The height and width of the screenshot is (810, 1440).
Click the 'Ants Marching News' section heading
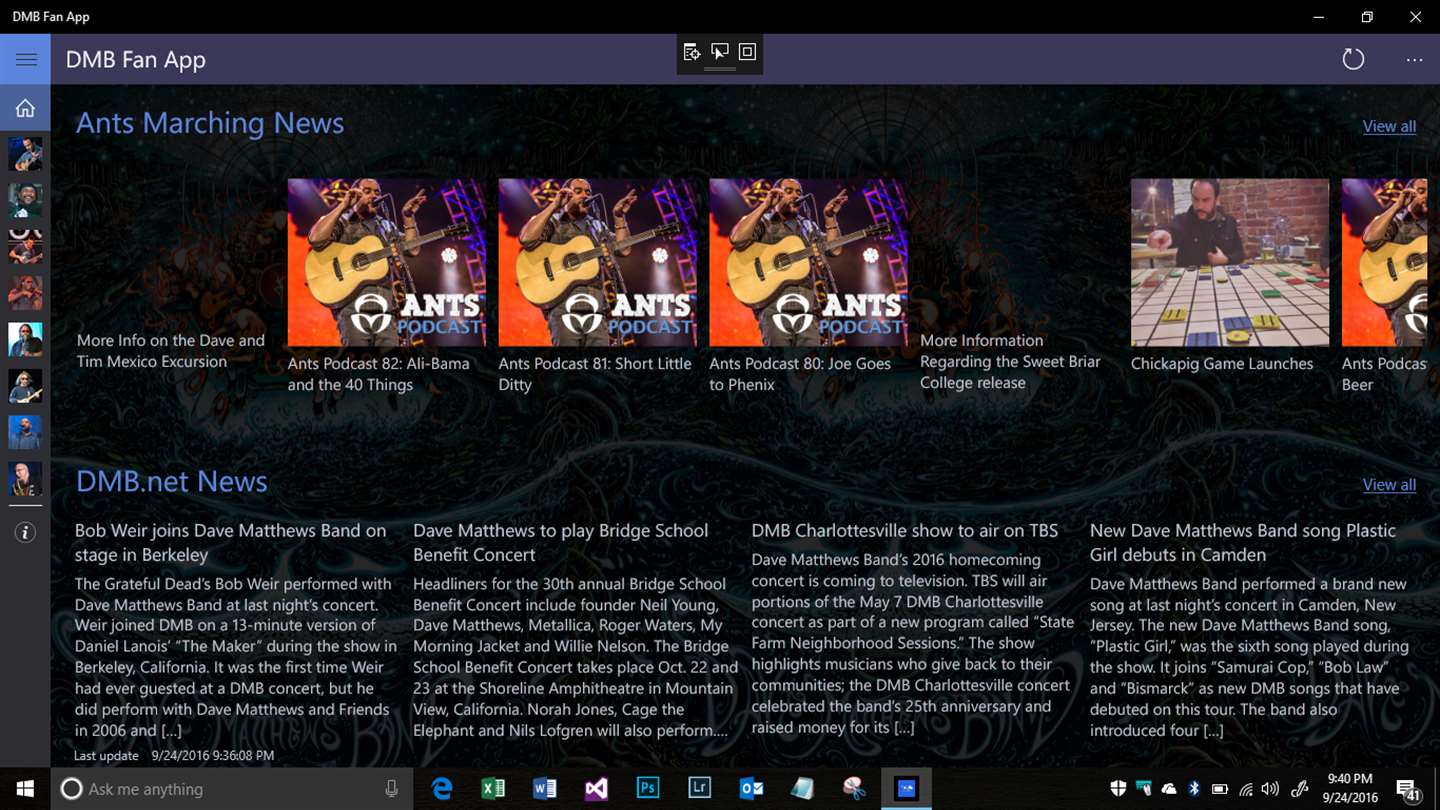click(x=210, y=123)
